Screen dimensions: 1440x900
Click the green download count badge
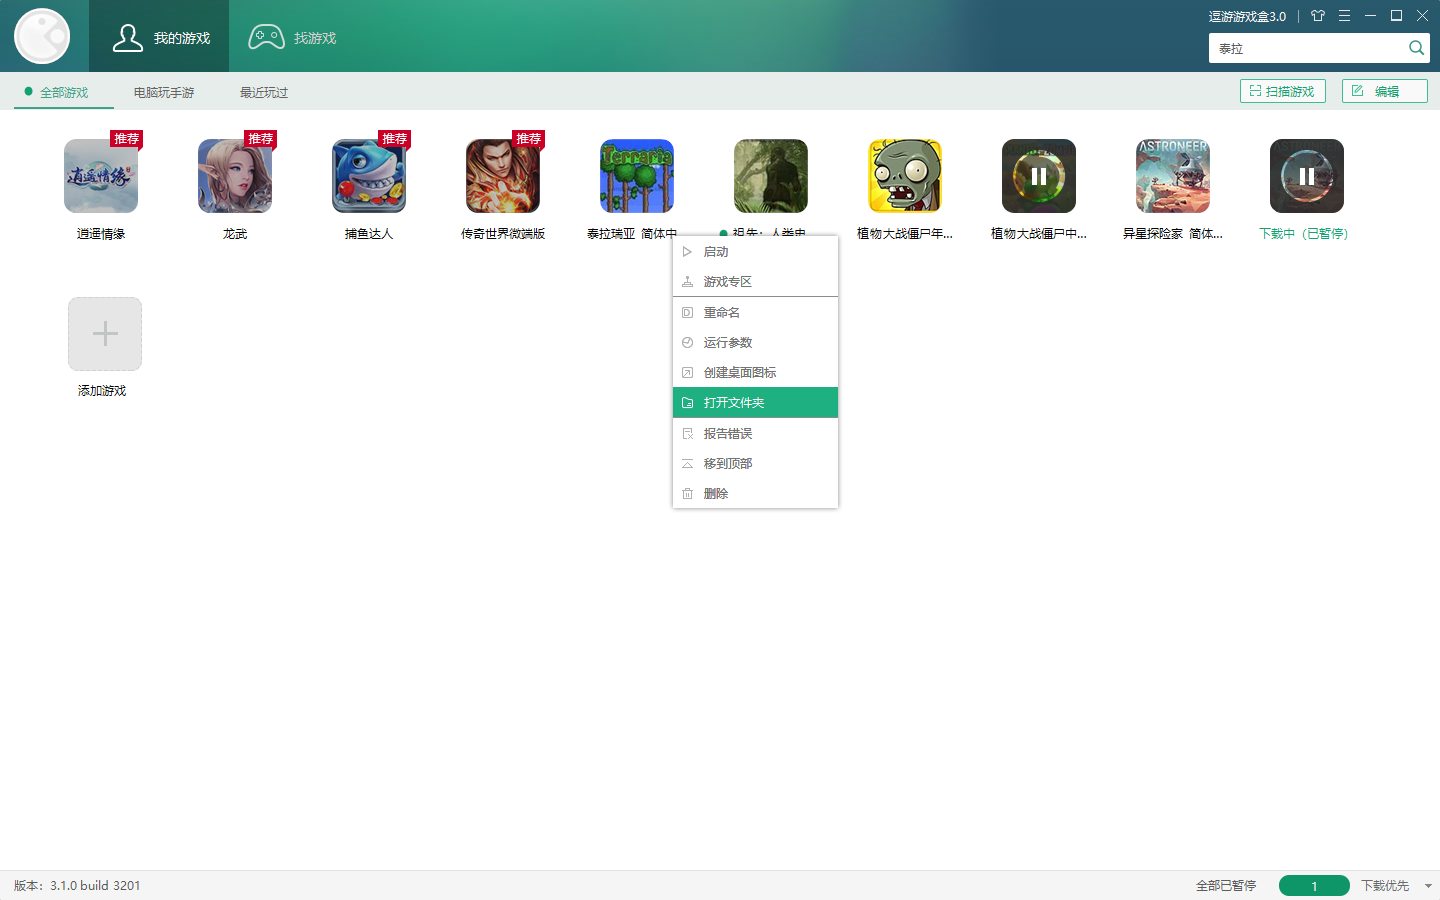tap(1314, 886)
